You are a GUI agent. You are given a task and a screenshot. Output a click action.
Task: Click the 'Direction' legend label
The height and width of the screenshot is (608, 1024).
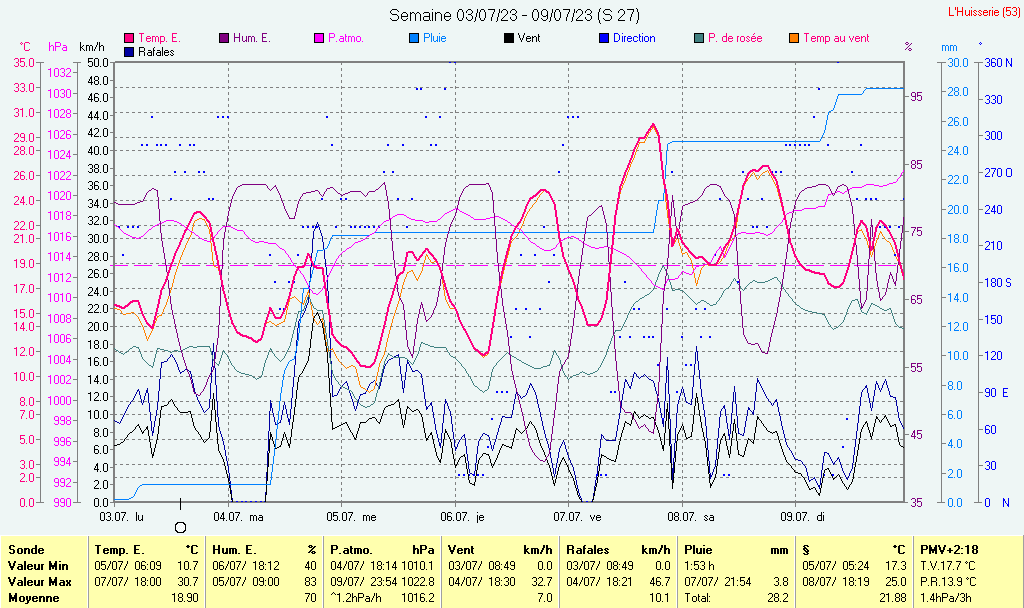[x=634, y=39]
